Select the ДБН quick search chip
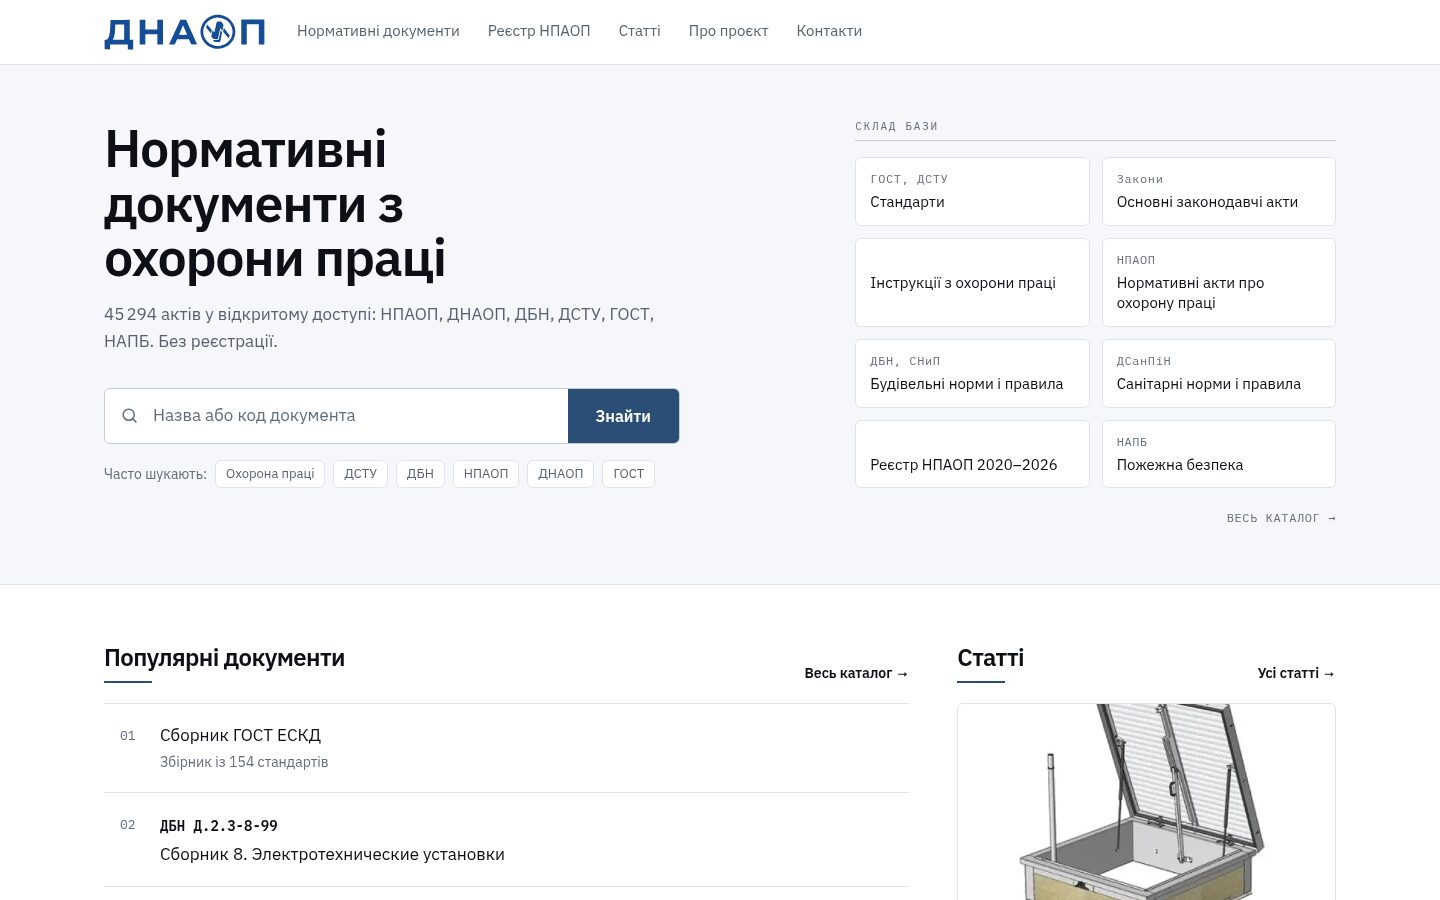This screenshot has width=1440, height=900. click(x=420, y=474)
